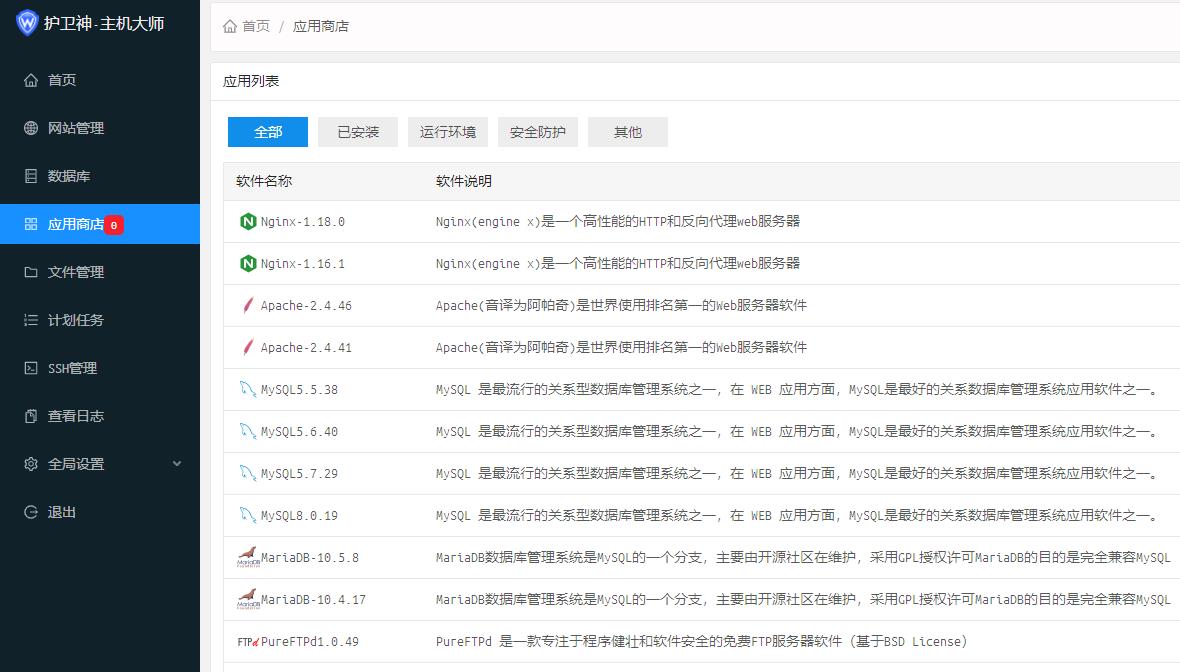Click the database icon for 数据库

[x=31, y=176]
